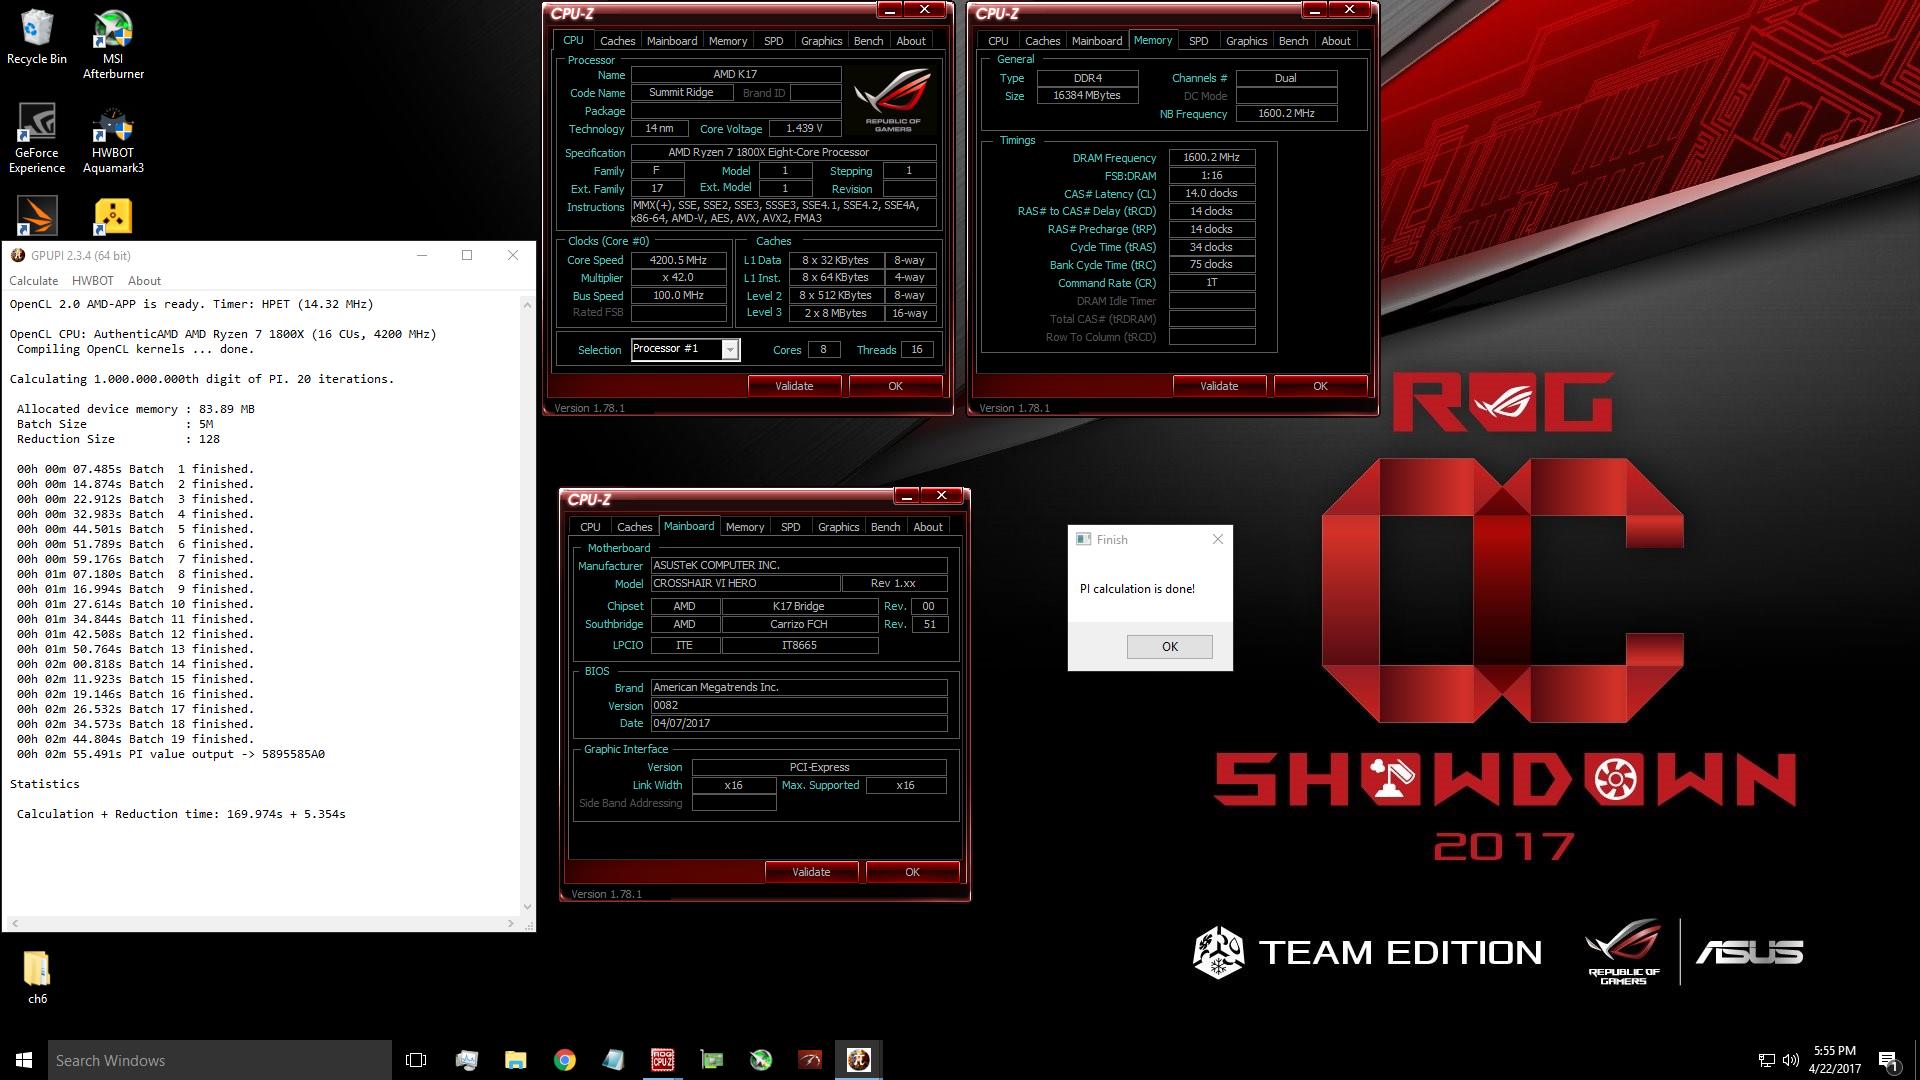Open Graphics tab in the Memory window
1920x1080 pixels.
click(x=1246, y=41)
